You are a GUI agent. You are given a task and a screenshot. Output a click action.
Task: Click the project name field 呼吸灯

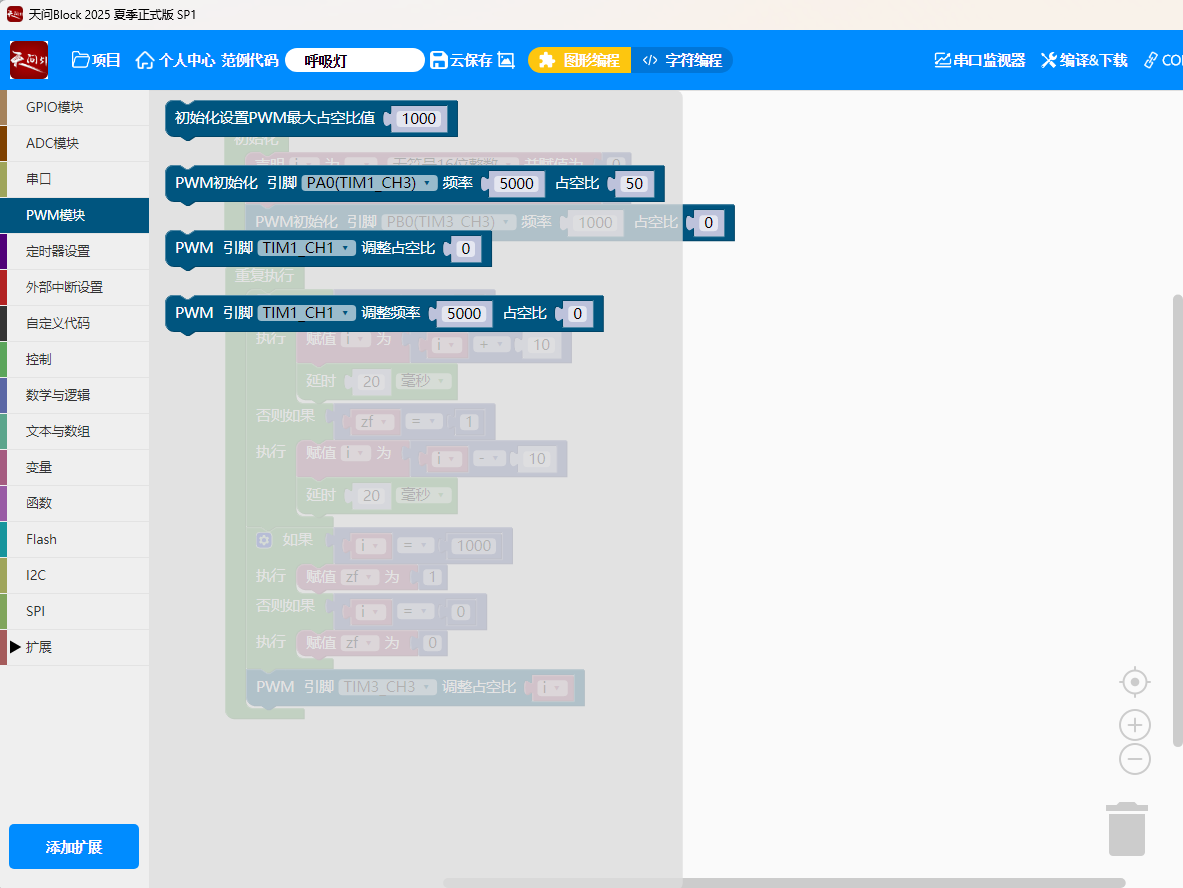tap(354, 60)
